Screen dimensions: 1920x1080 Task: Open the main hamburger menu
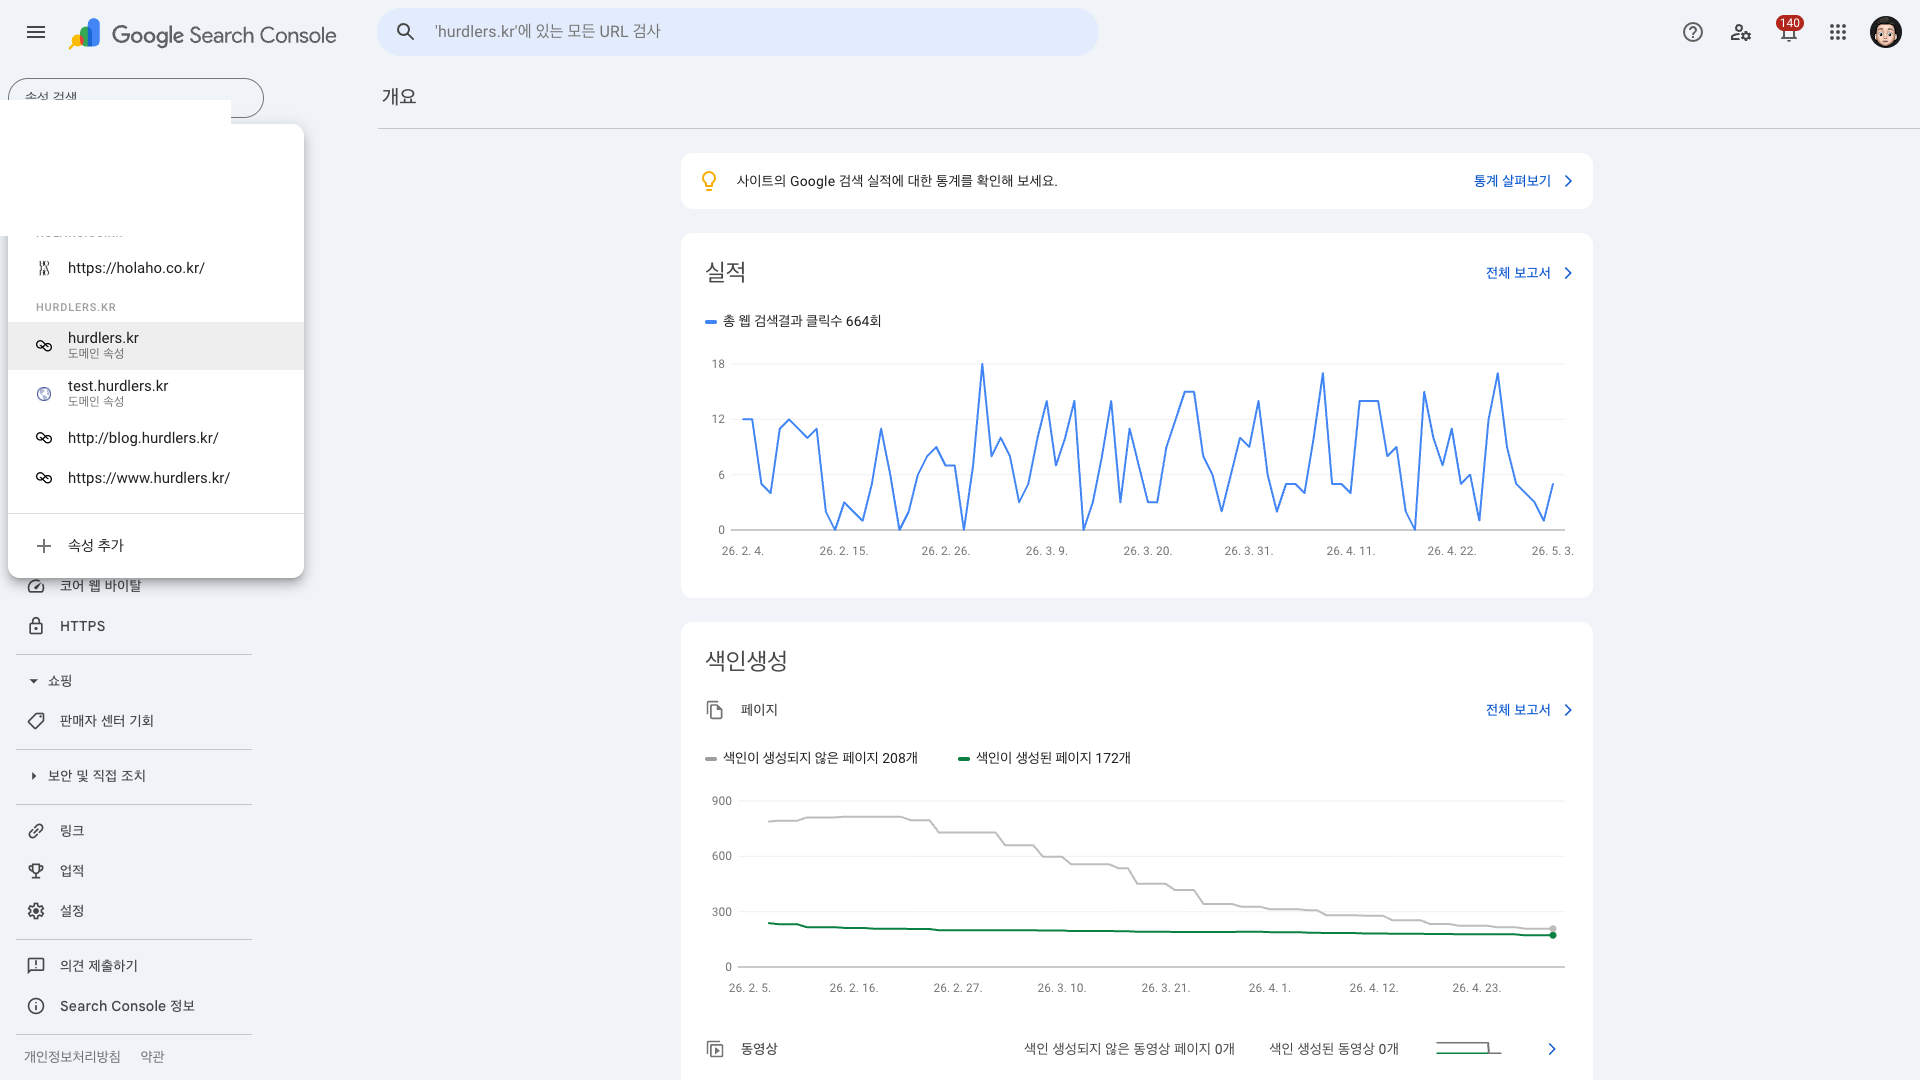coord(36,32)
